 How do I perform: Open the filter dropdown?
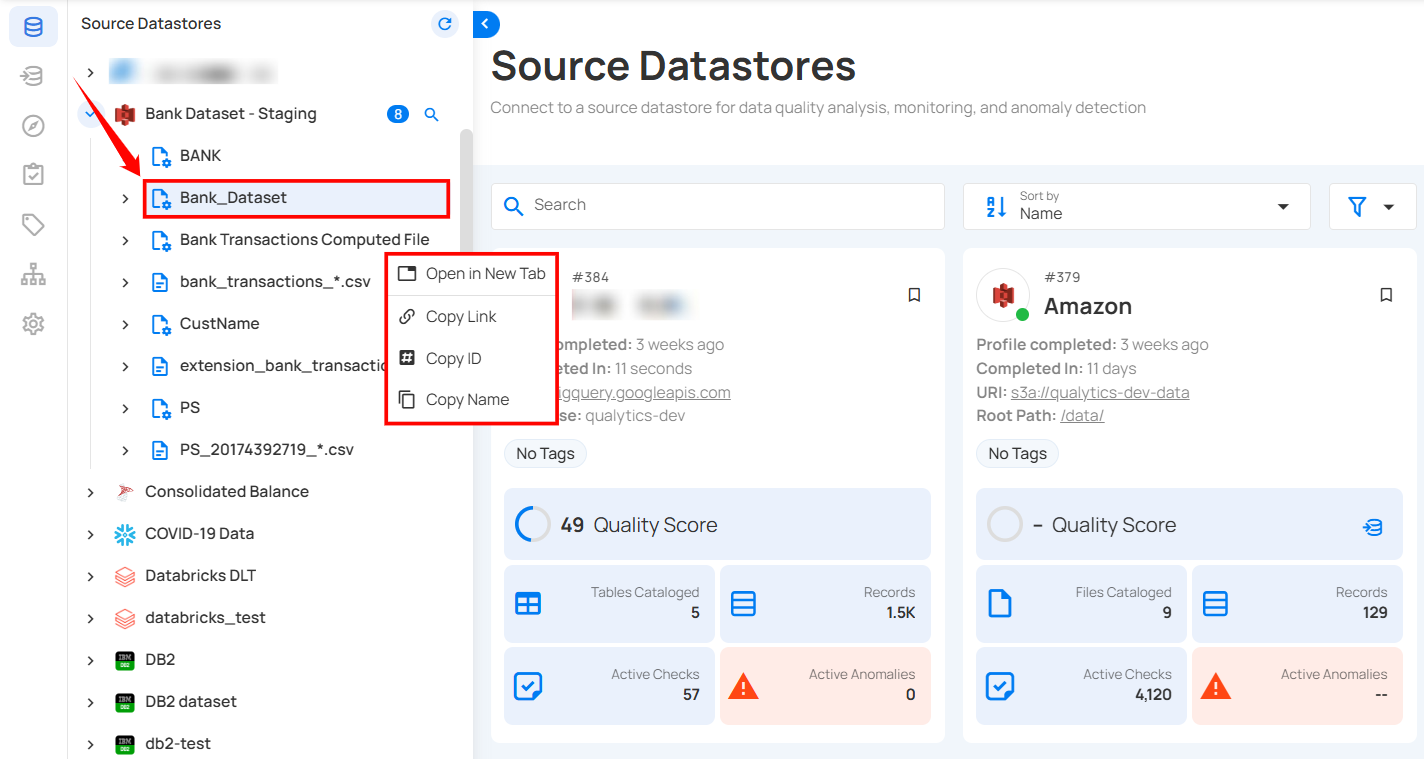(x=1372, y=206)
